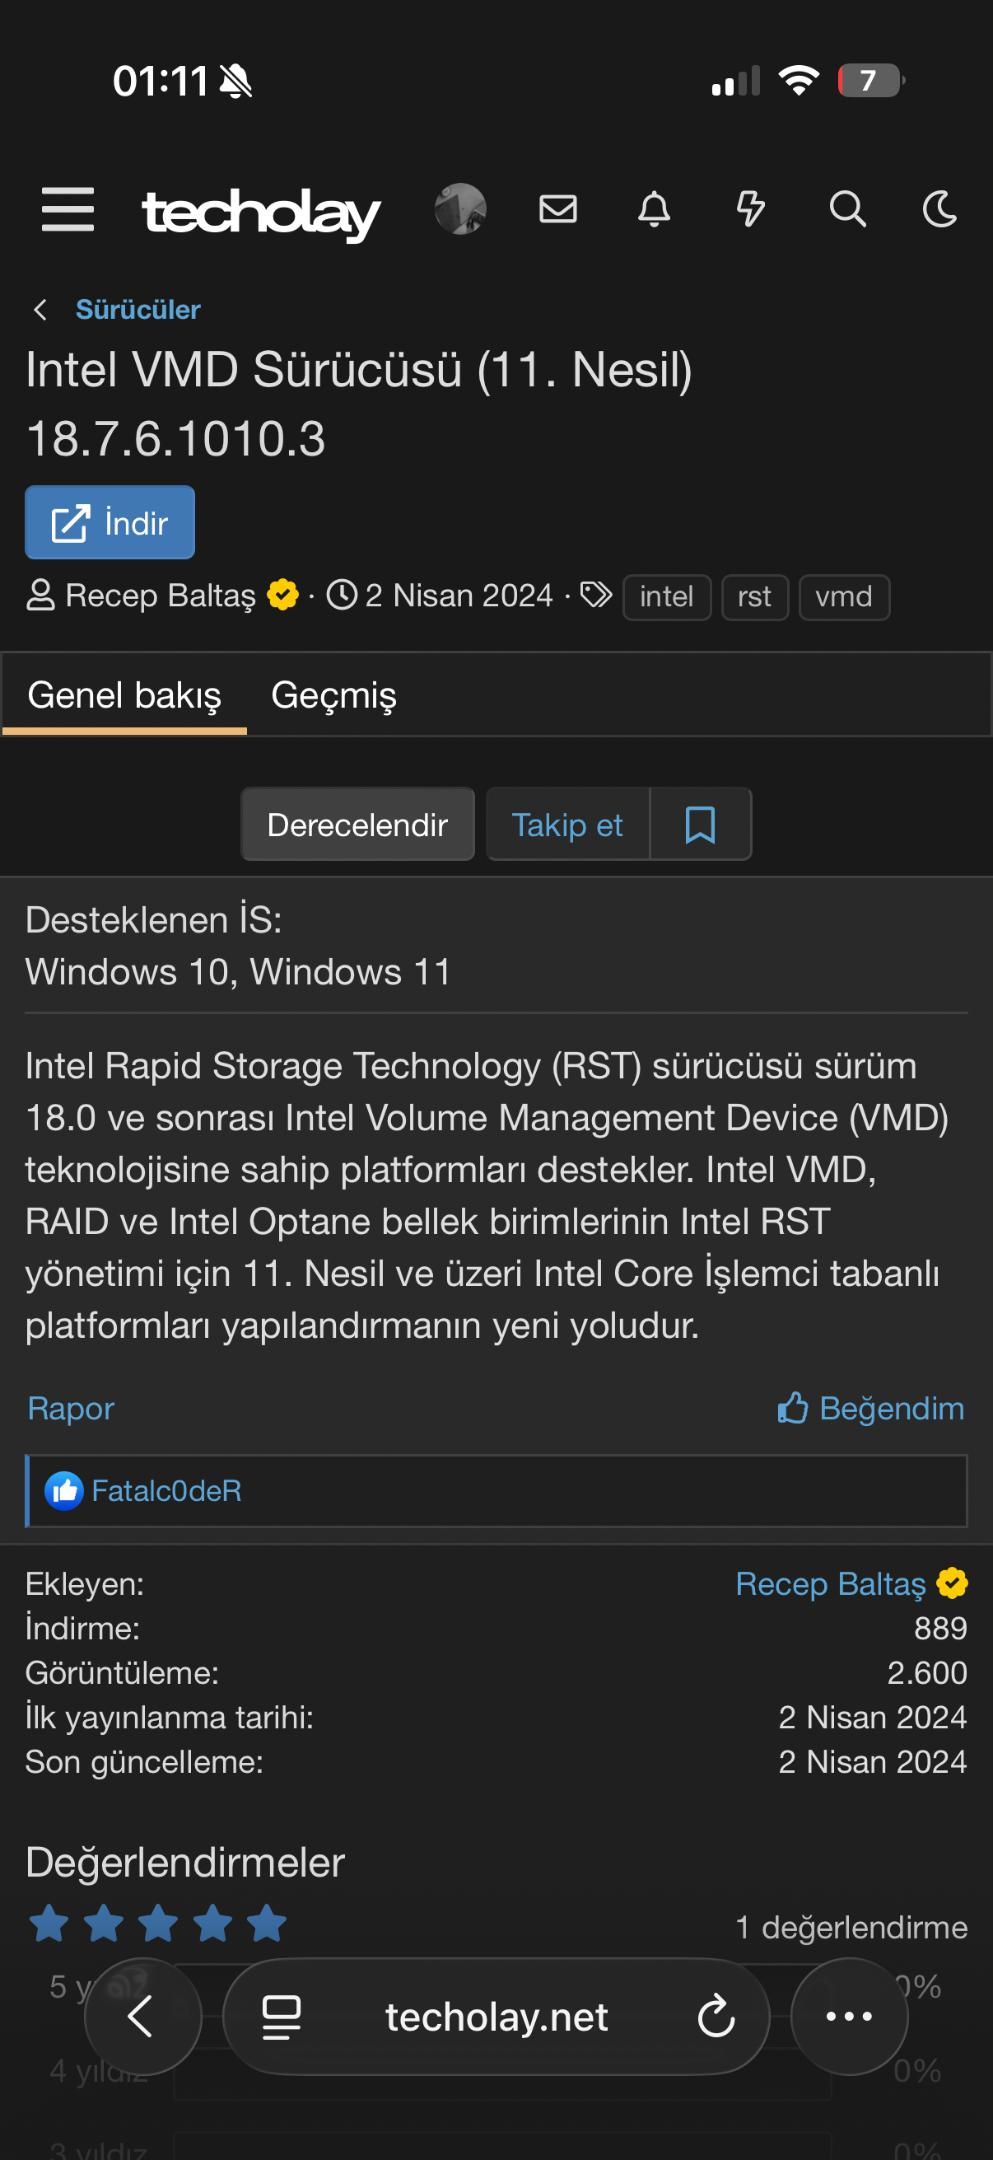The height and width of the screenshot is (2160, 993).
Task: Open the lightning bolt new activity icon
Action: (x=750, y=209)
